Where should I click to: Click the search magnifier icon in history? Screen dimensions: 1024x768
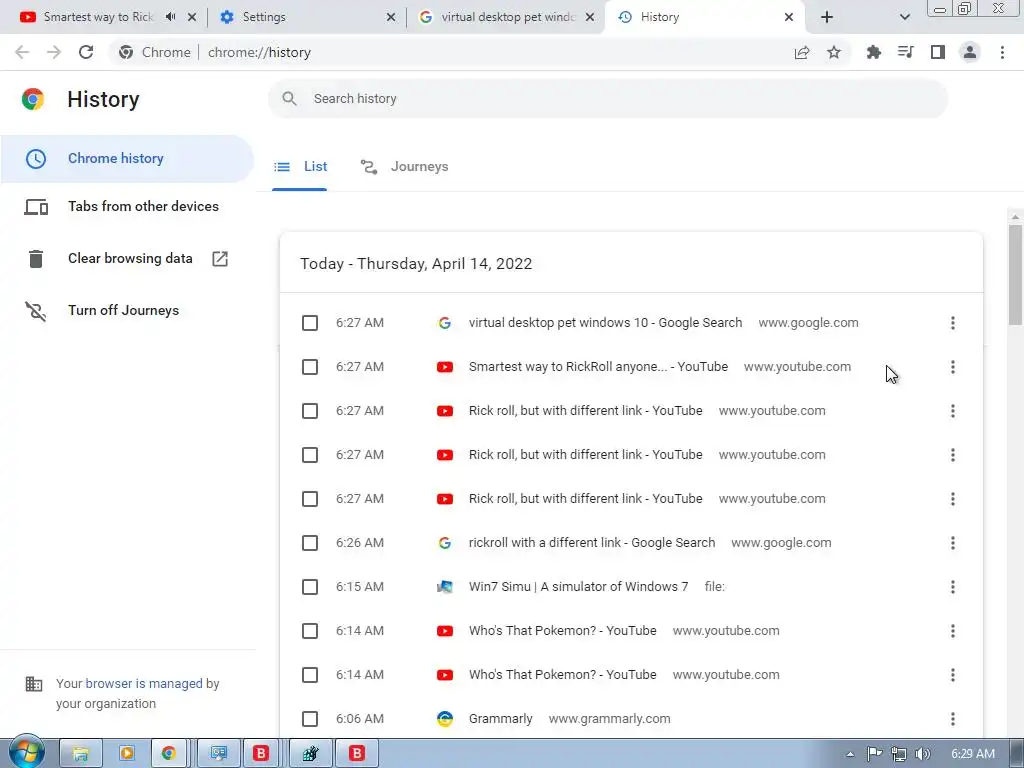289,99
